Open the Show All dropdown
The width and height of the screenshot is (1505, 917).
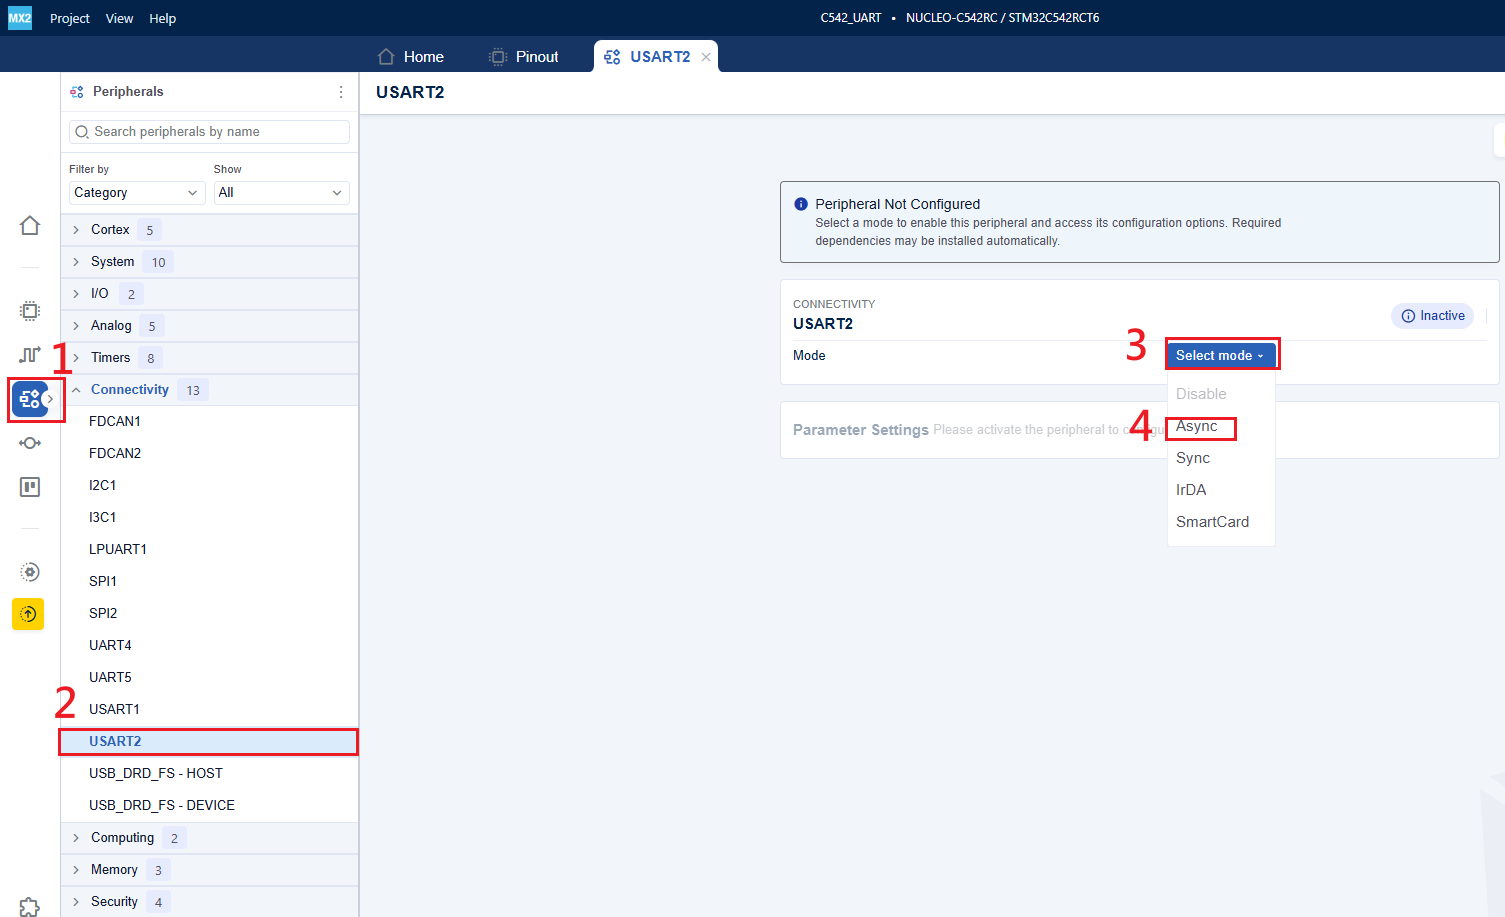pyautogui.click(x=282, y=193)
